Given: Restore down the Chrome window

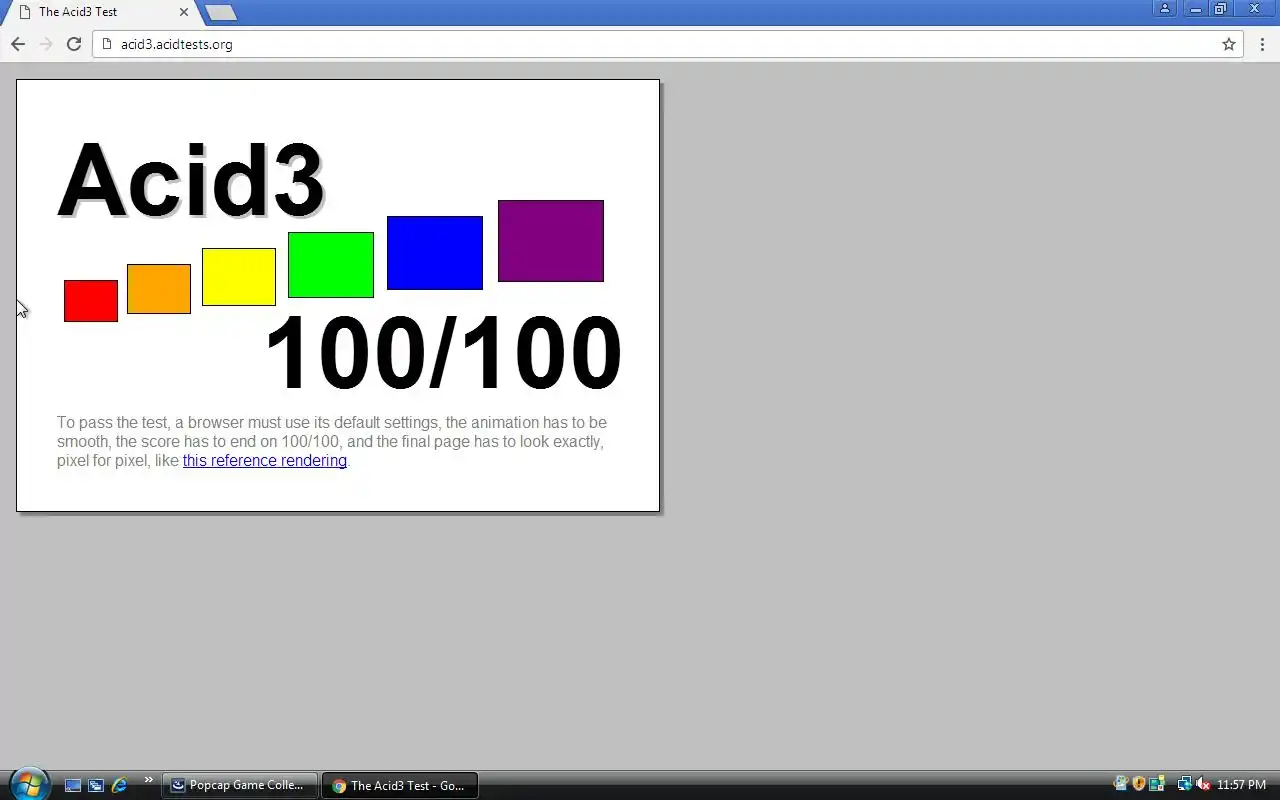Looking at the screenshot, I should coord(1220,8).
